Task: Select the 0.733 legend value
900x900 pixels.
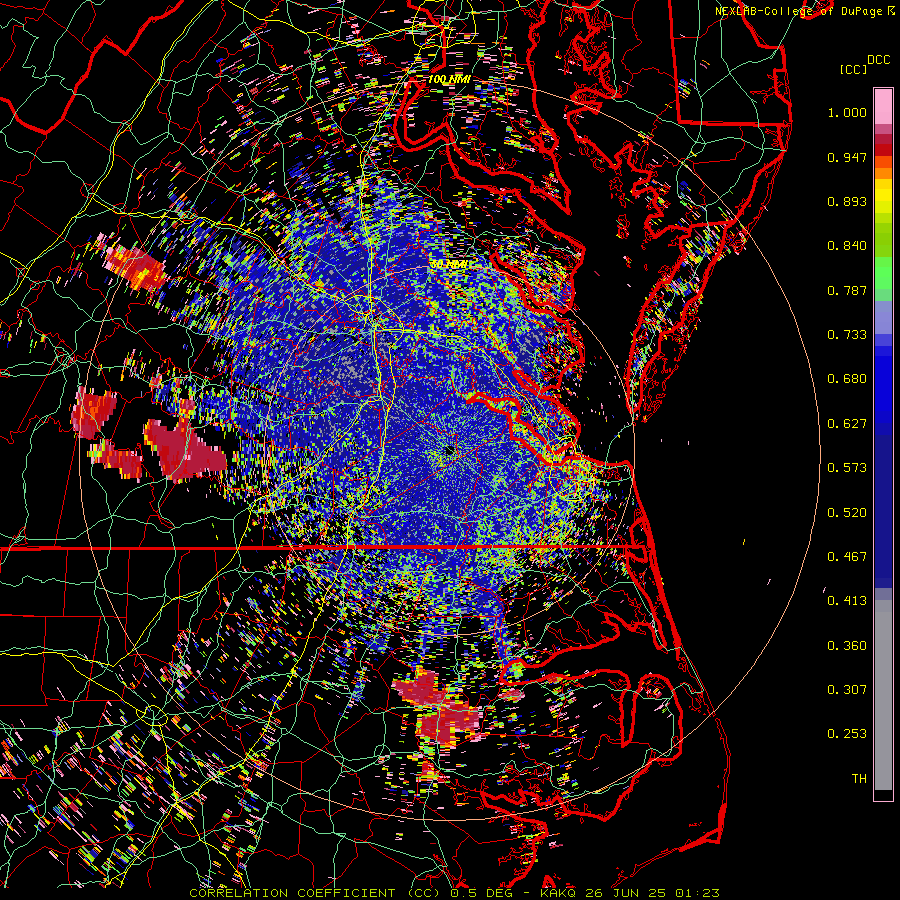Action: point(847,335)
